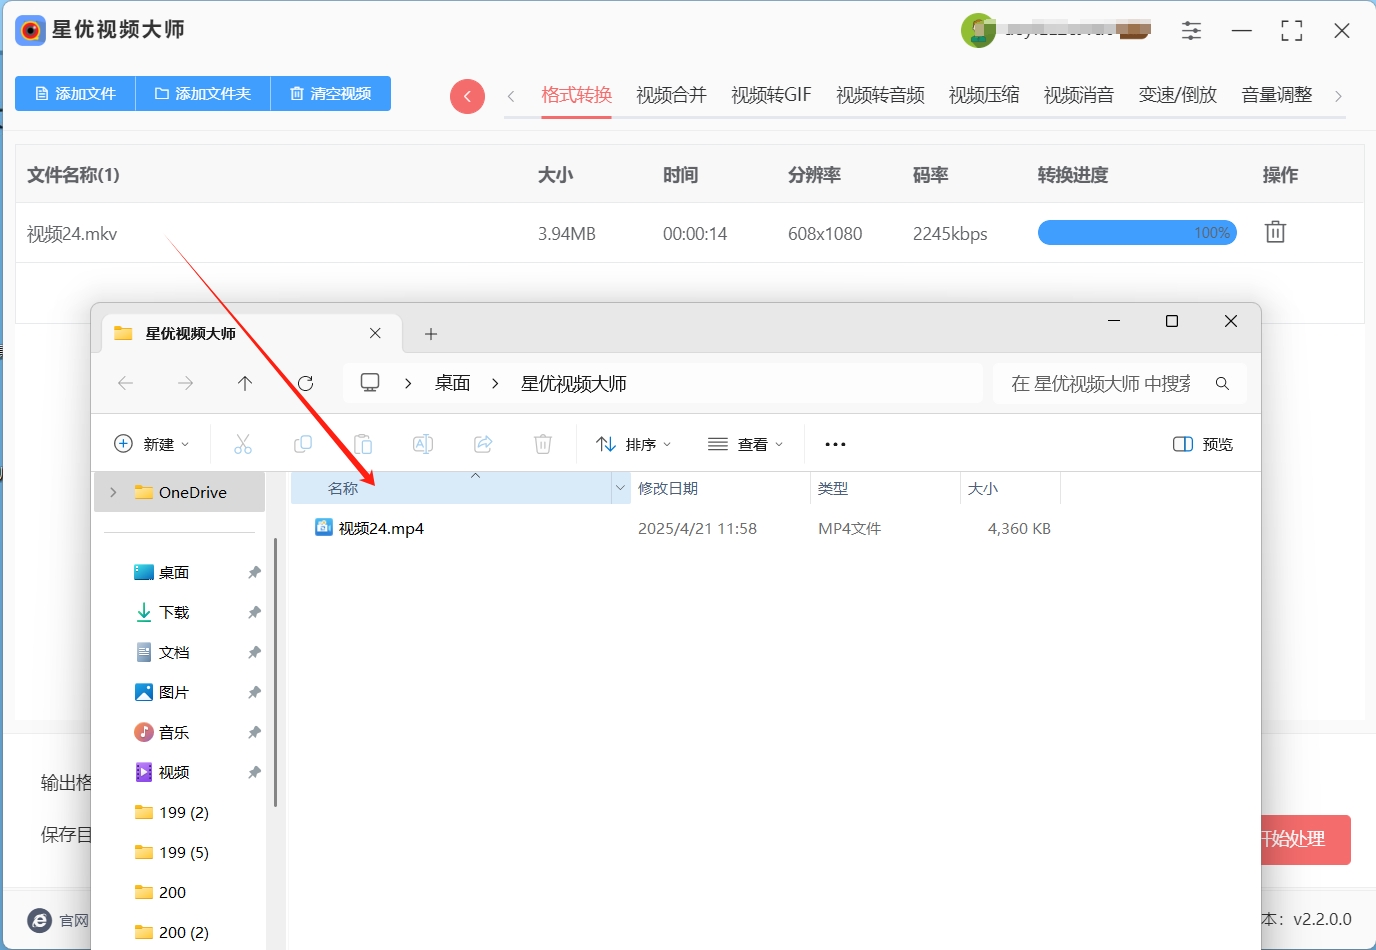
Task: Click the delete trash icon in Explorer toolbar
Action: click(x=543, y=444)
